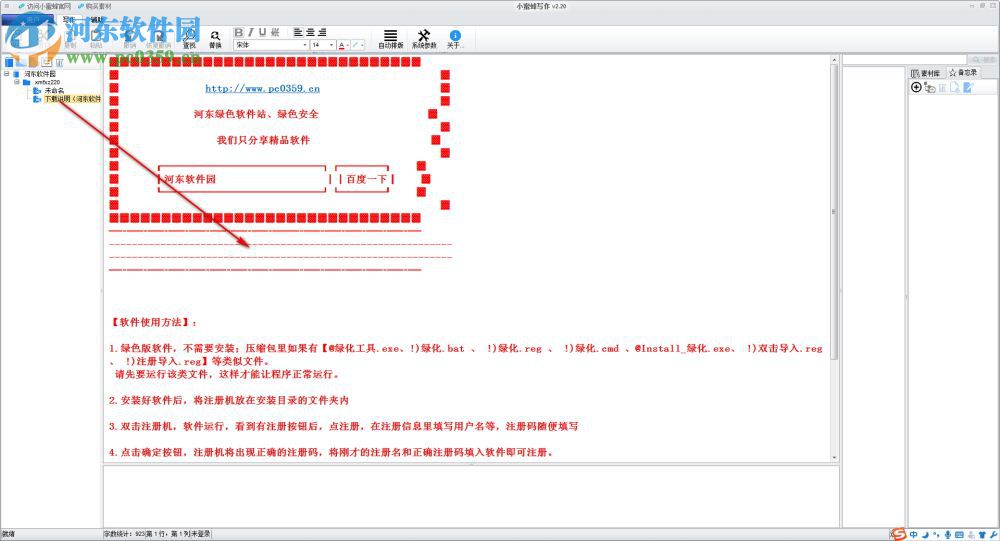Toggle underline formatting
The width and height of the screenshot is (1000, 541).
tap(262, 32)
